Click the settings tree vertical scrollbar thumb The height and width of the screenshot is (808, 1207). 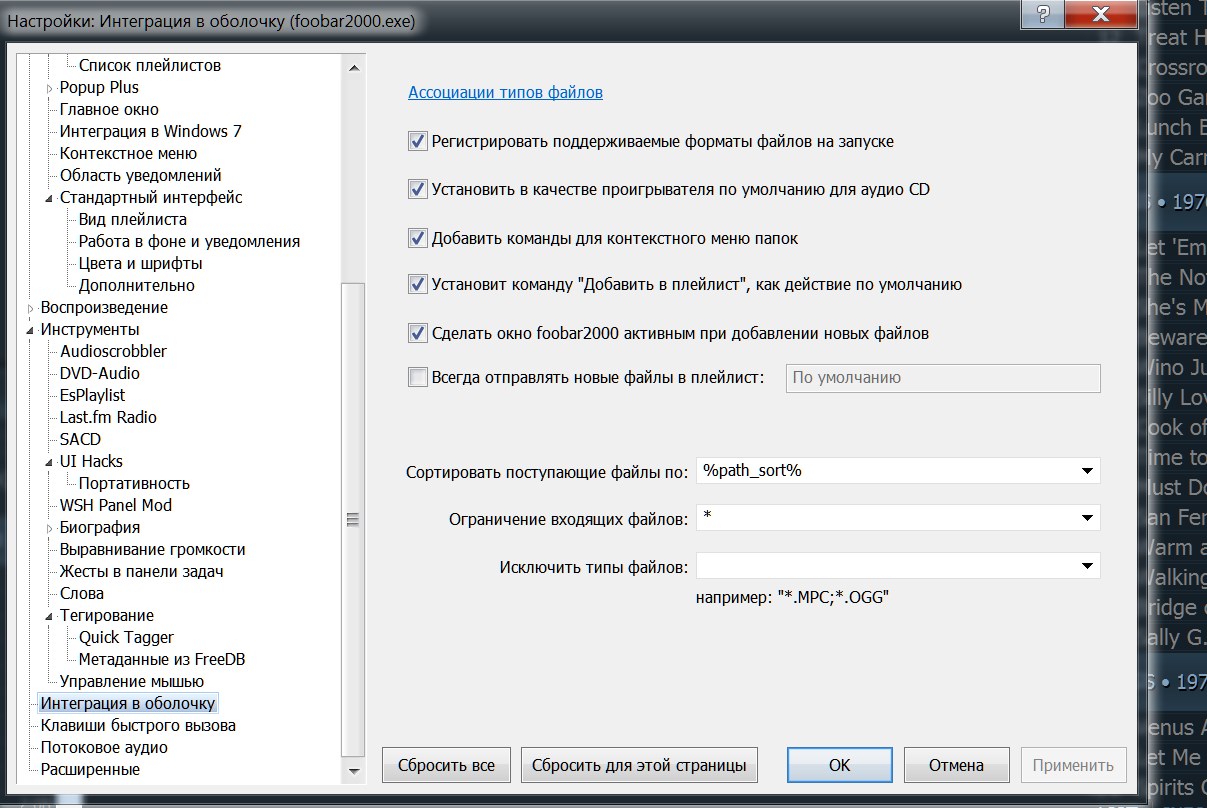coord(352,520)
